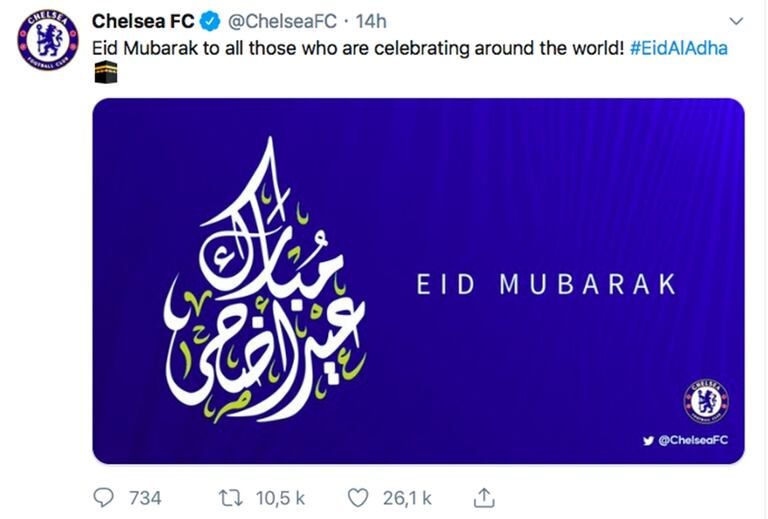This screenshot has width=768, height=519.
Task: Click the 14h timestamp
Action: click(x=370, y=21)
